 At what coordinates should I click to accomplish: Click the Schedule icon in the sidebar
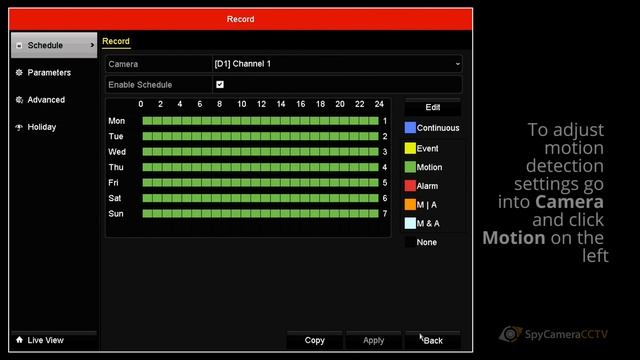(19, 45)
